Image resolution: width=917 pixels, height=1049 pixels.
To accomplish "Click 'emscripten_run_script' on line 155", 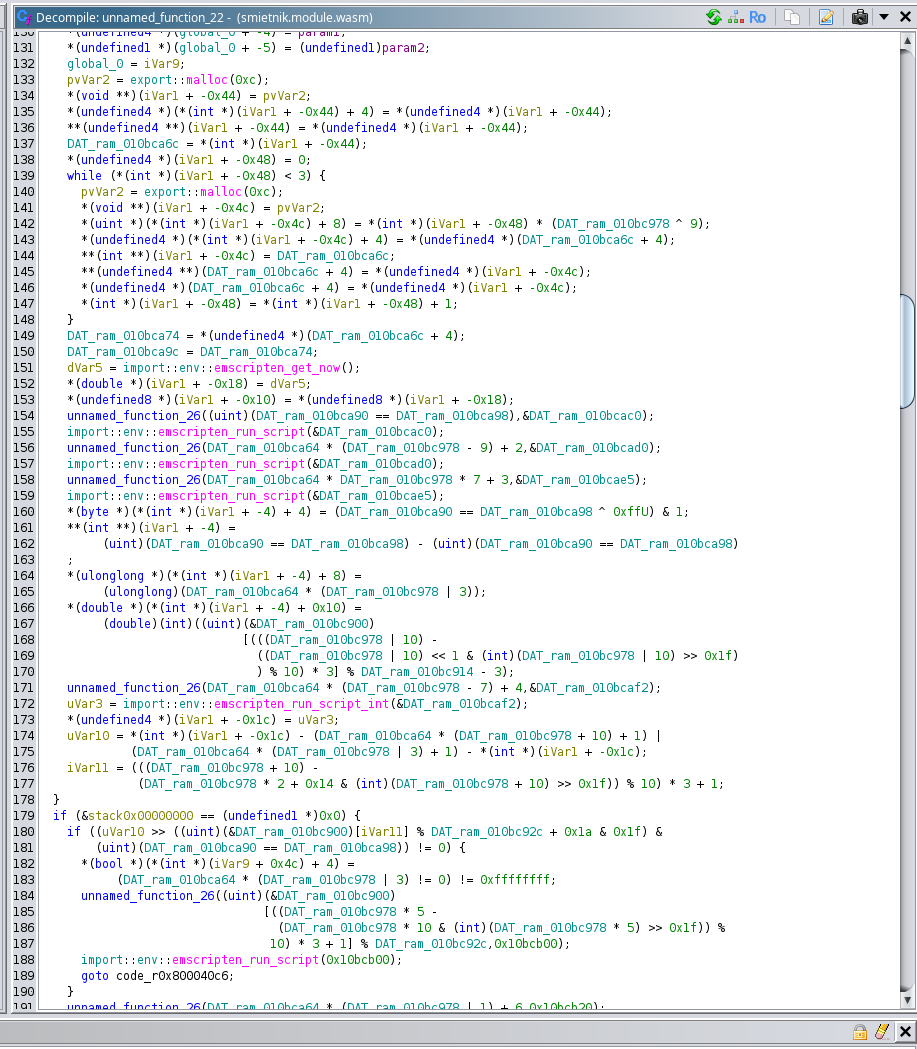I will (231, 432).
